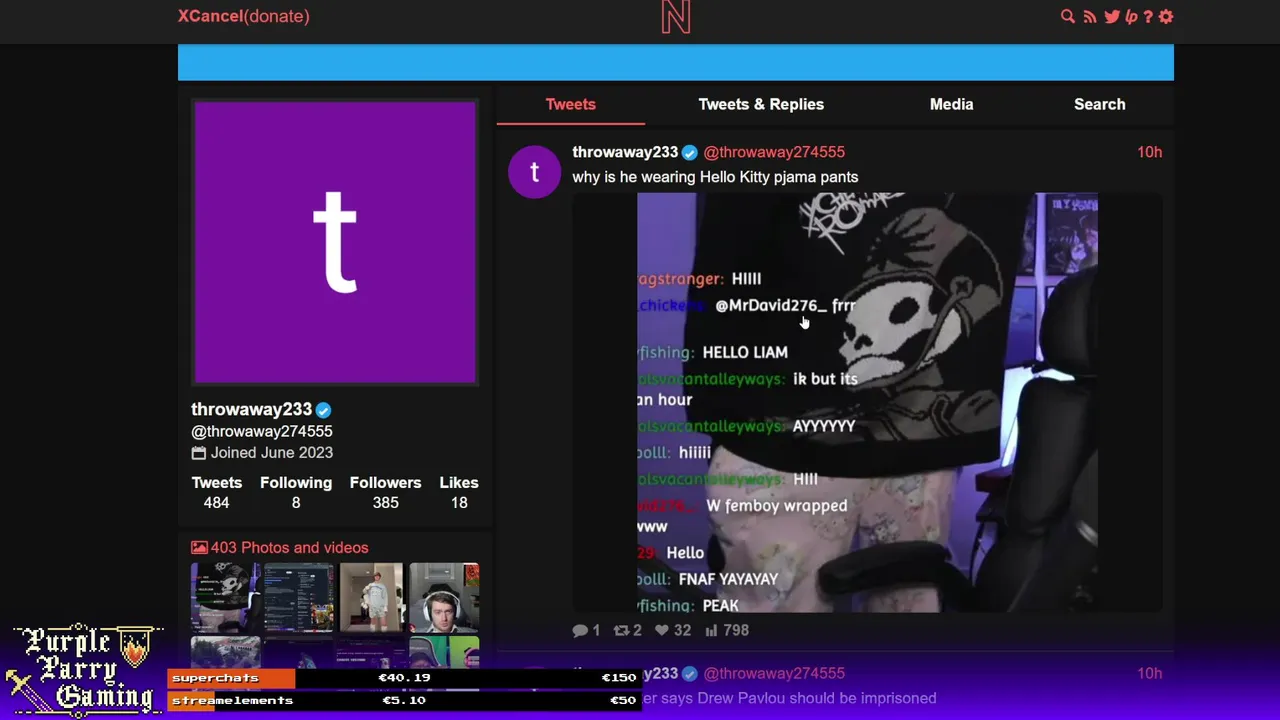Click the purple 't' tweet avatar
Viewport: 1280px width, 720px height.
point(534,172)
